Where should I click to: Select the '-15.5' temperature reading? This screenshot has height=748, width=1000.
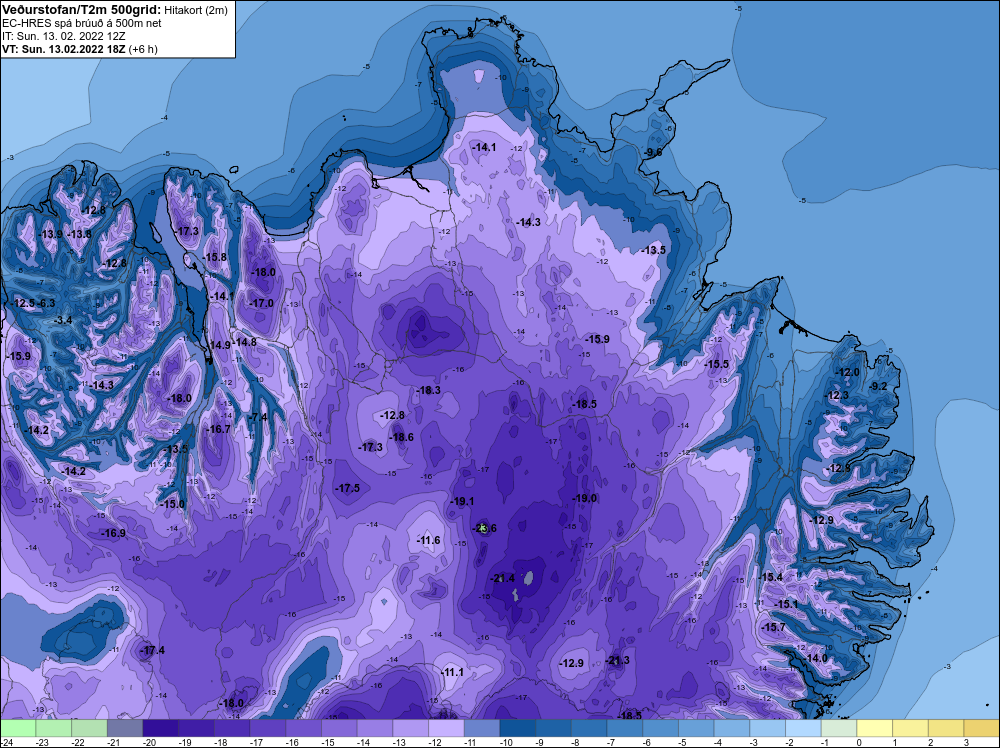717,364
